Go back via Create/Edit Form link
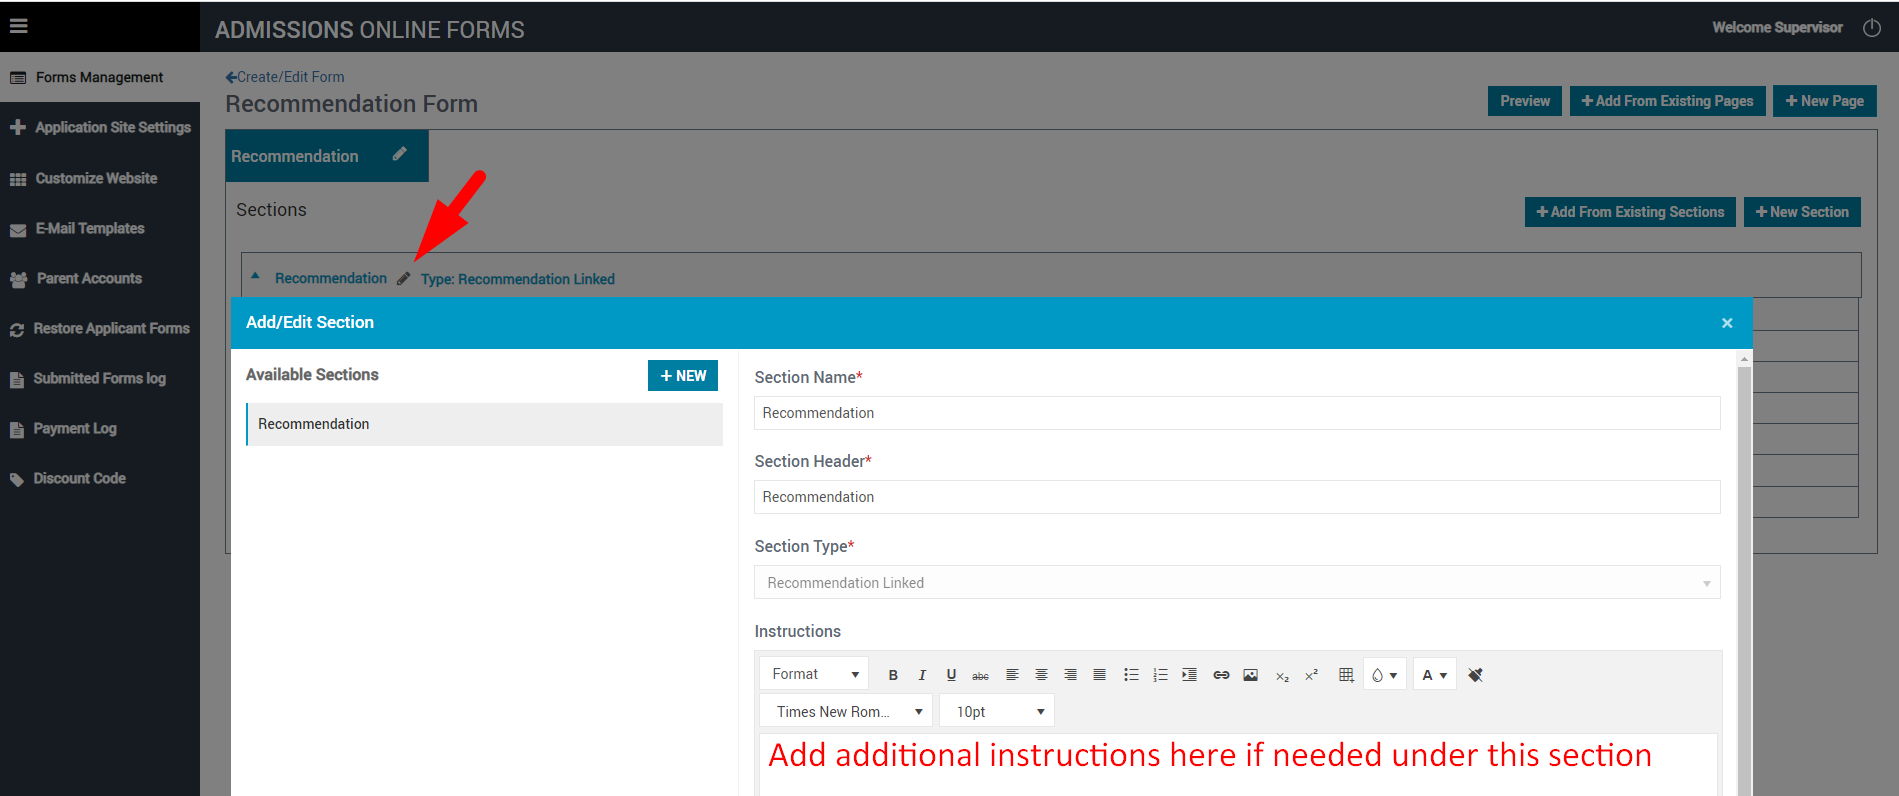 click(x=285, y=77)
